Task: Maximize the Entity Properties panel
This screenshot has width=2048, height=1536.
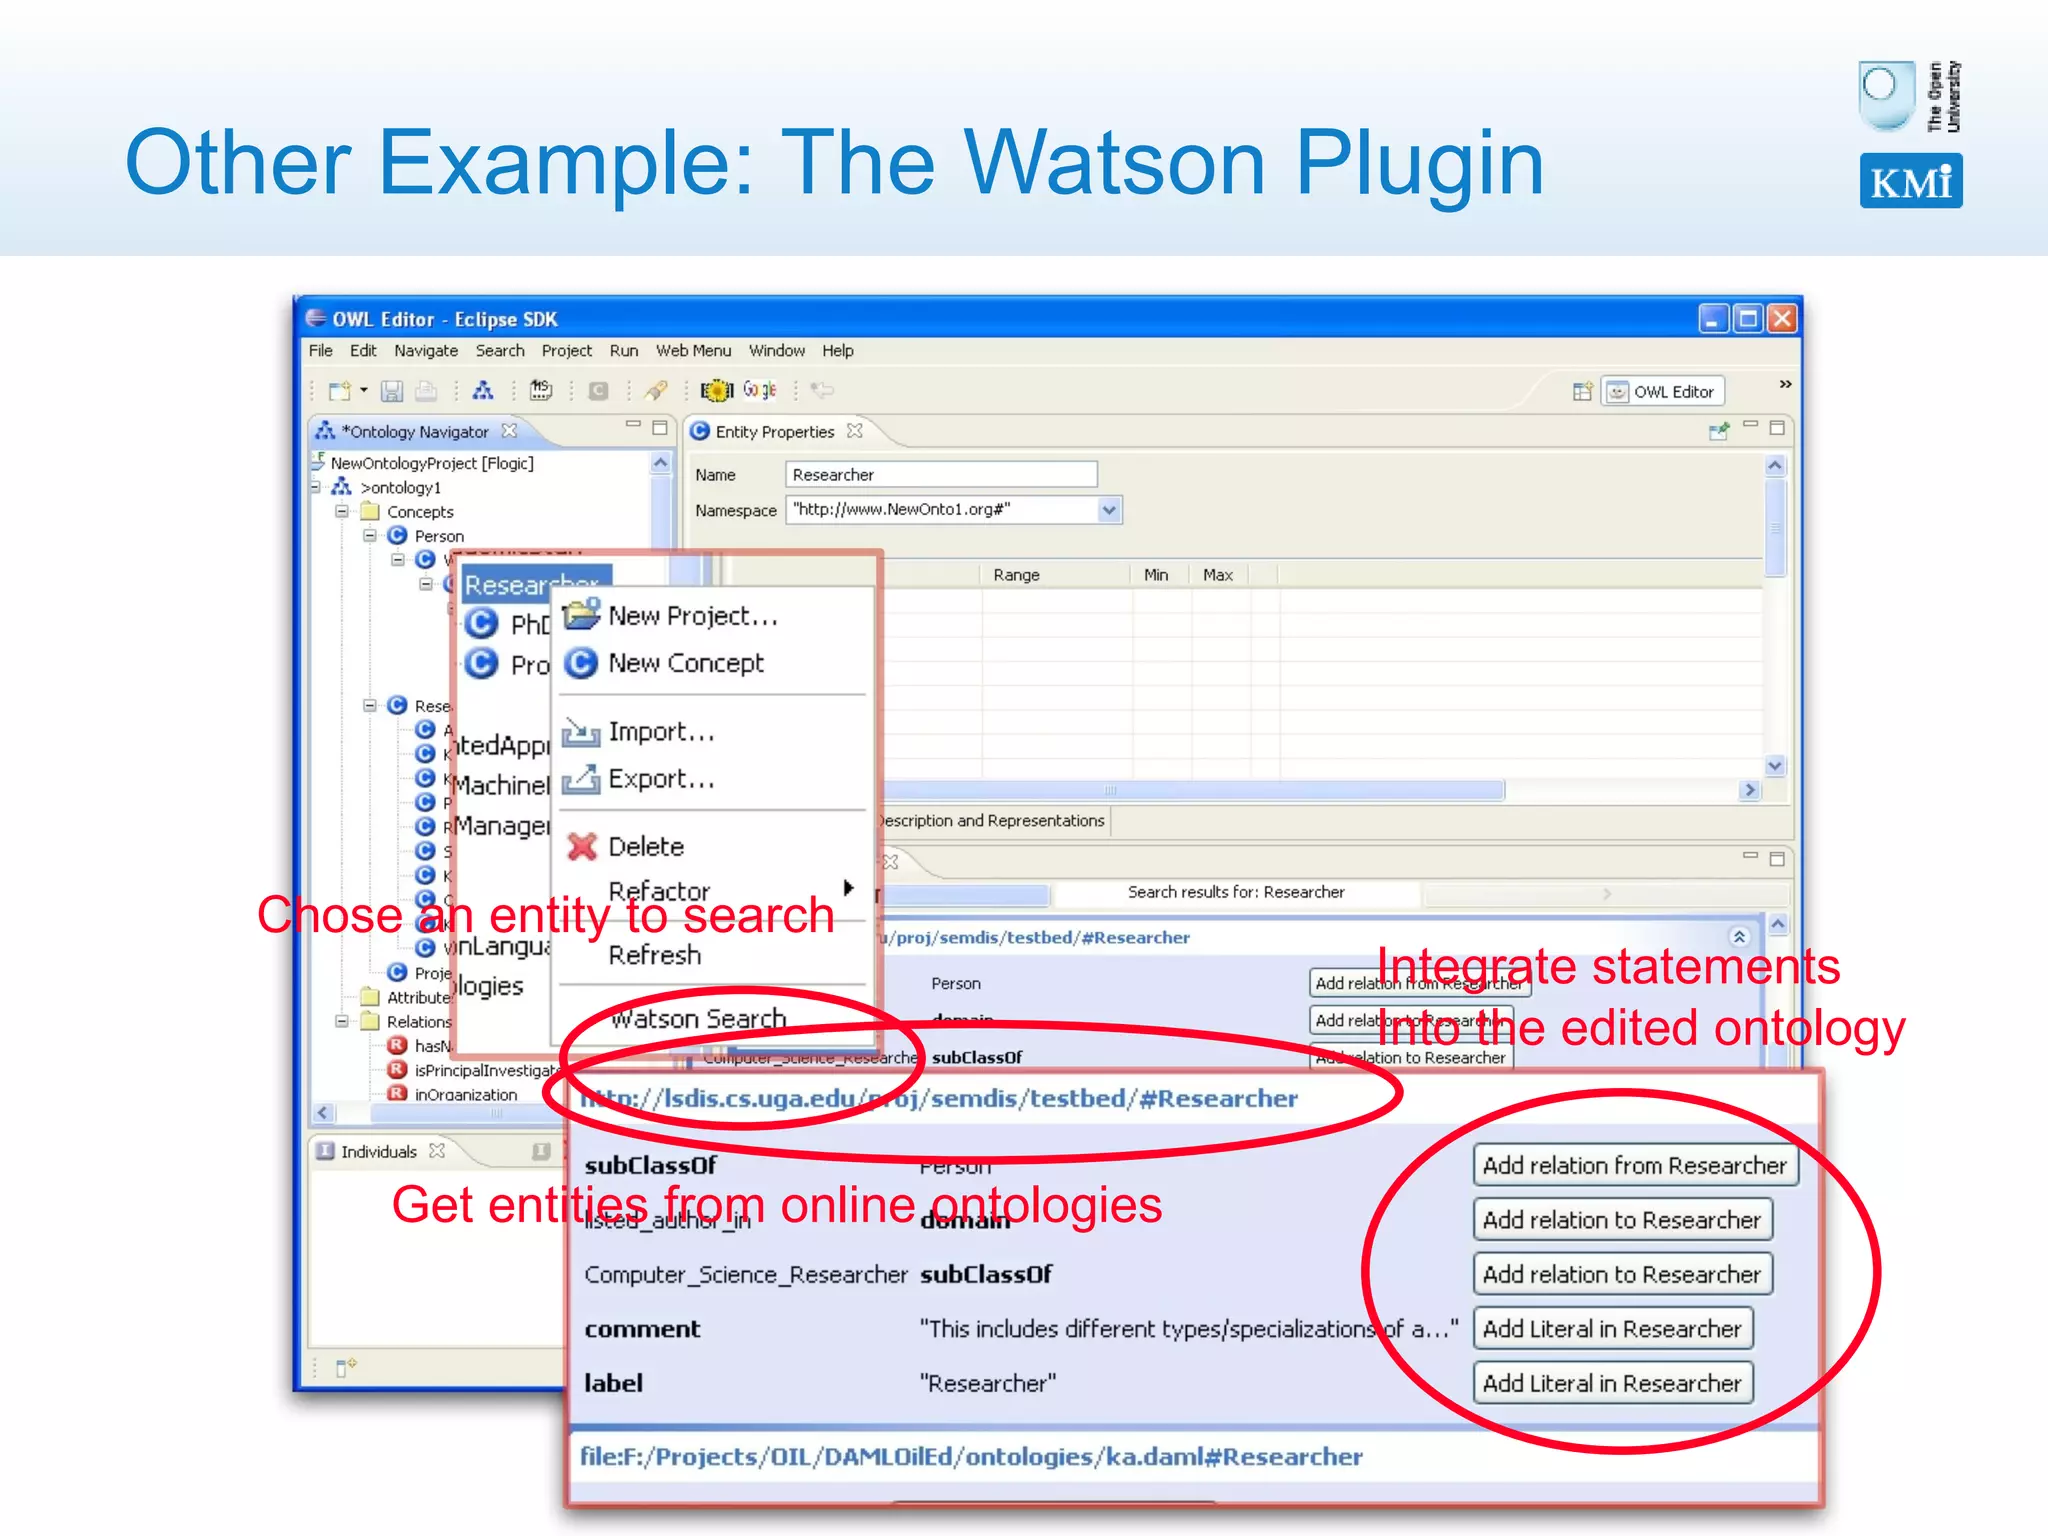Action: click(1777, 428)
